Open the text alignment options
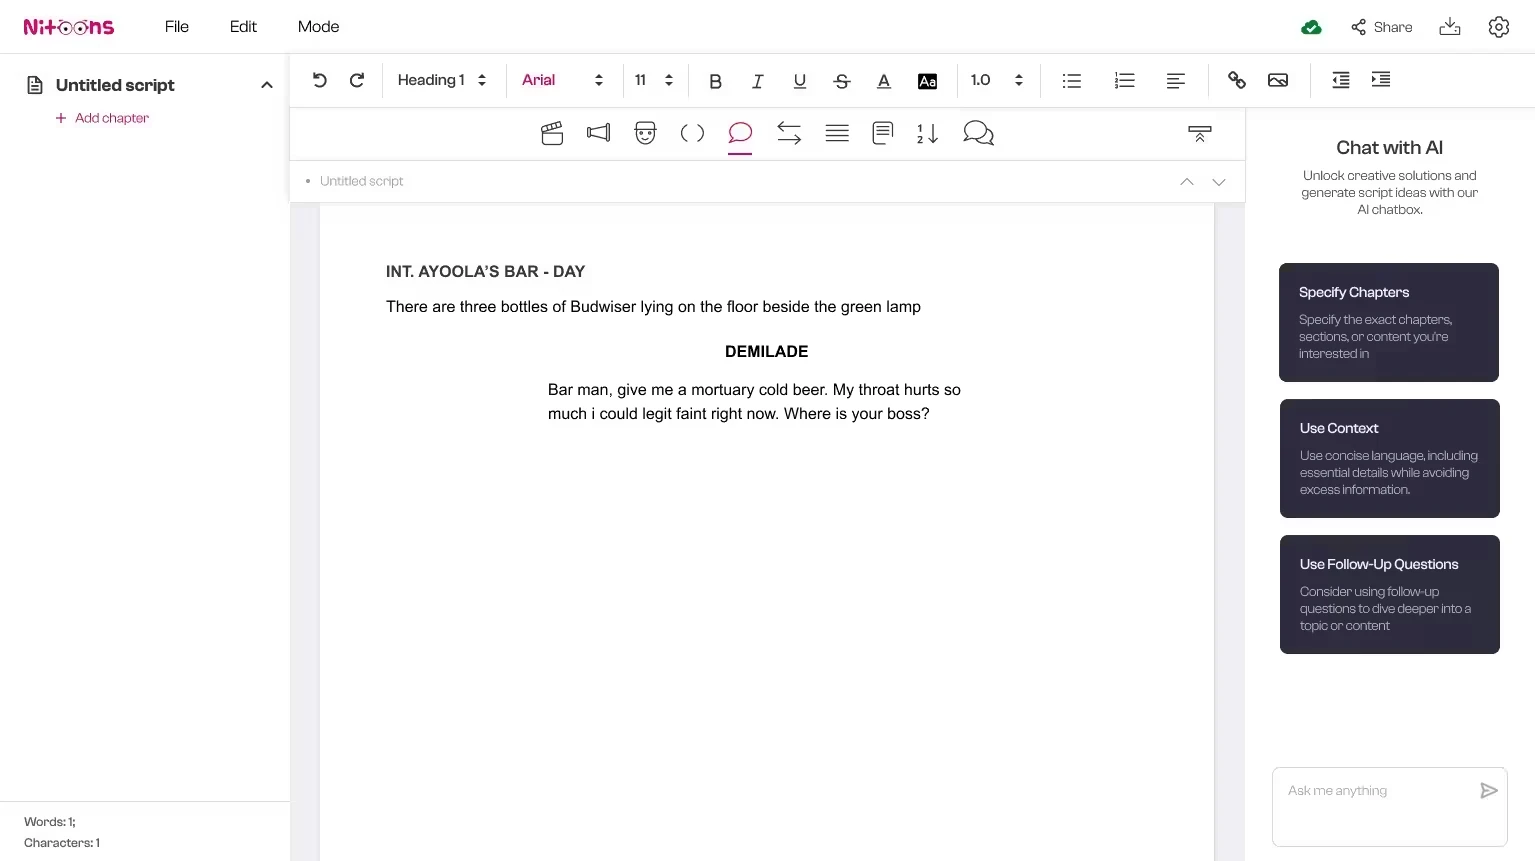This screenshot has height=861, width=1535. 1176,81
